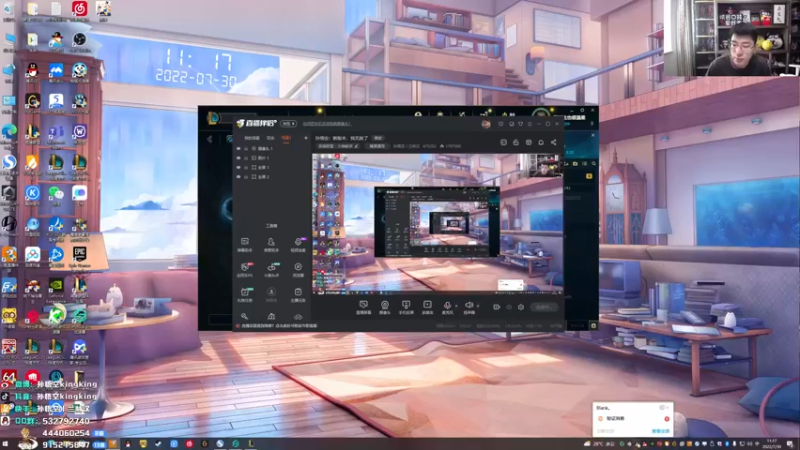Image resolution: width=800 pixels, height=450 pixels.
Task: Open the compass browser tool in toolbox
Action: coord(298,269)
